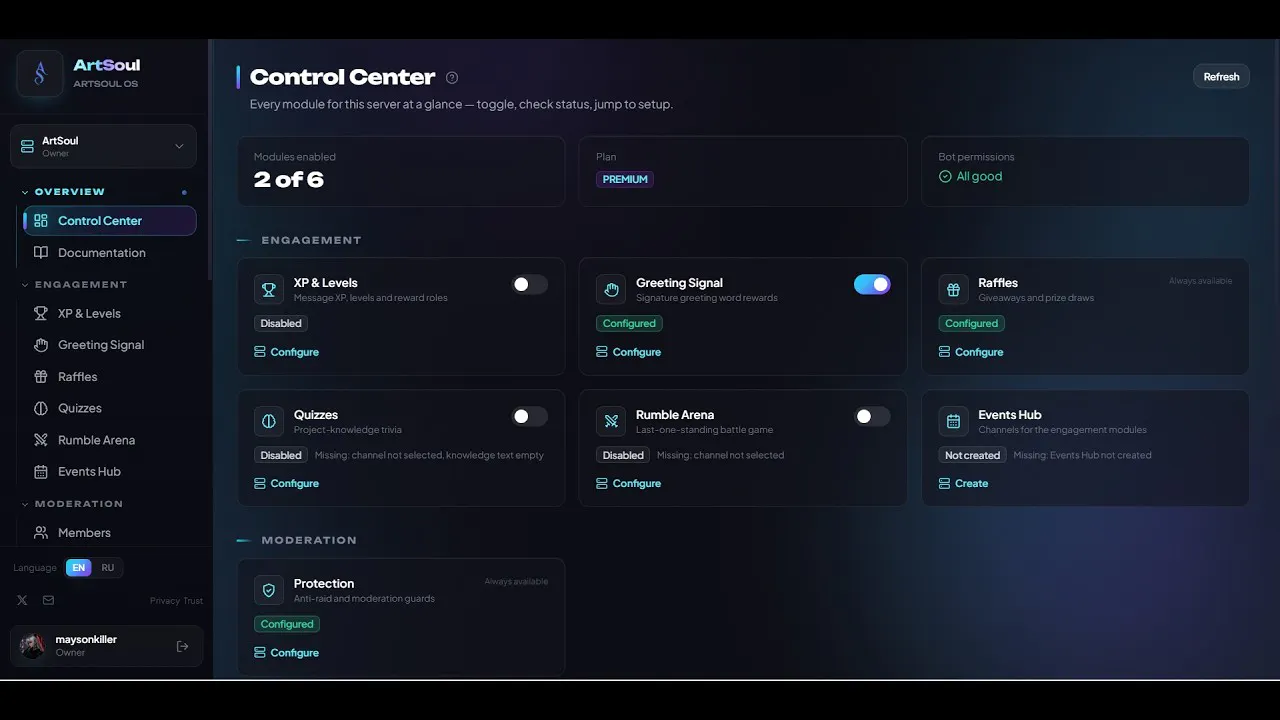Click the logout icon next to maysonkiller

coord(182,646)
